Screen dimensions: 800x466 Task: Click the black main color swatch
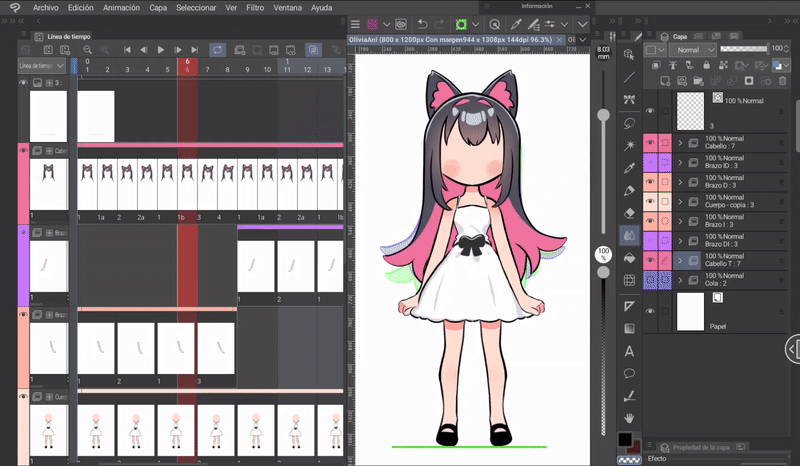click(x=624, y=439)
